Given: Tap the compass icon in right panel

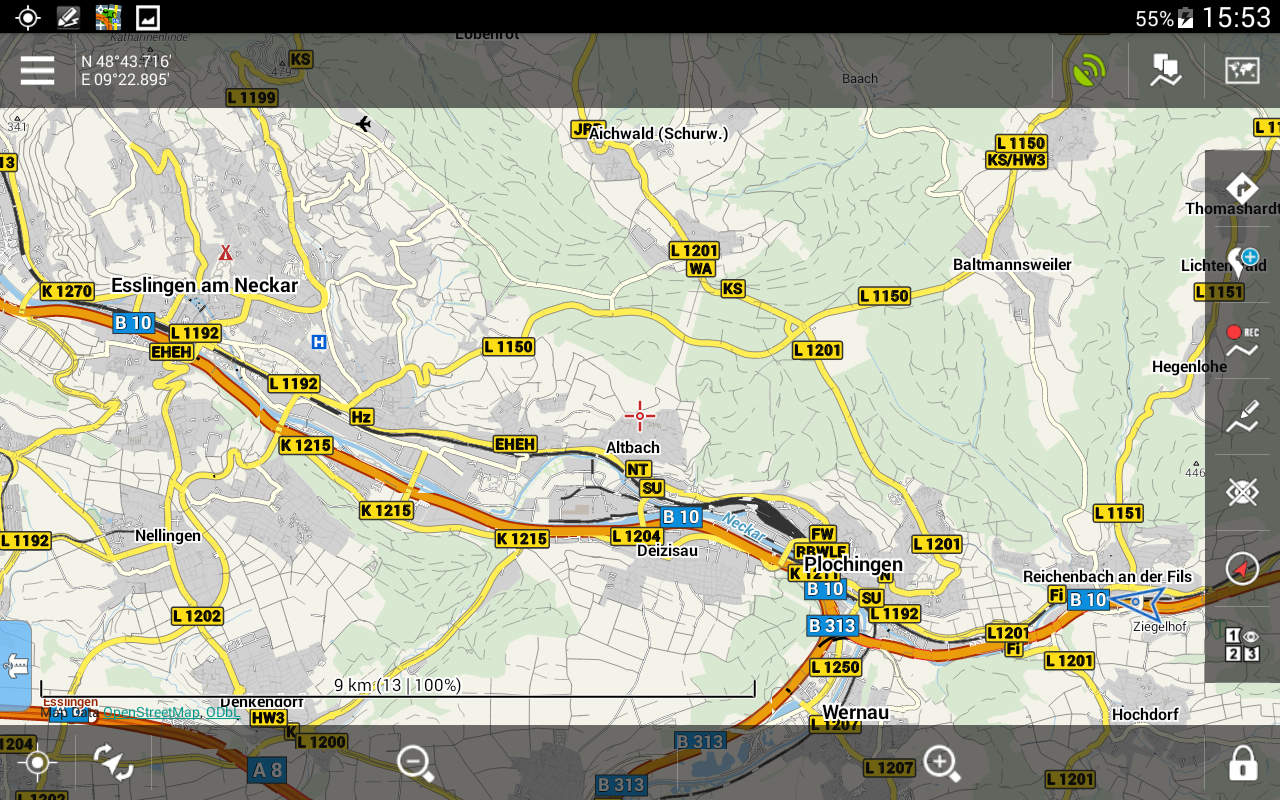Looking at the screenshot, I should pos(1242,569).
